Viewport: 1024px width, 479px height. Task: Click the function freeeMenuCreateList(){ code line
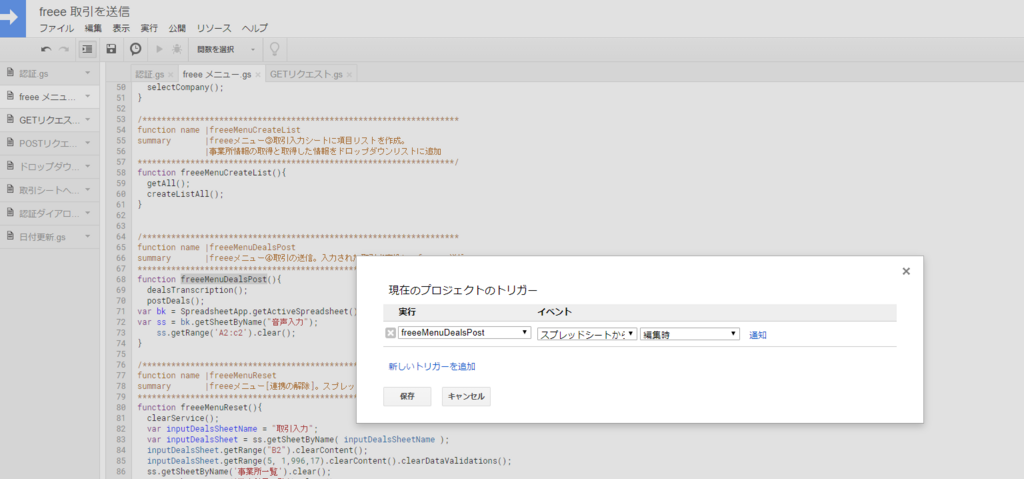coord(212,173)
